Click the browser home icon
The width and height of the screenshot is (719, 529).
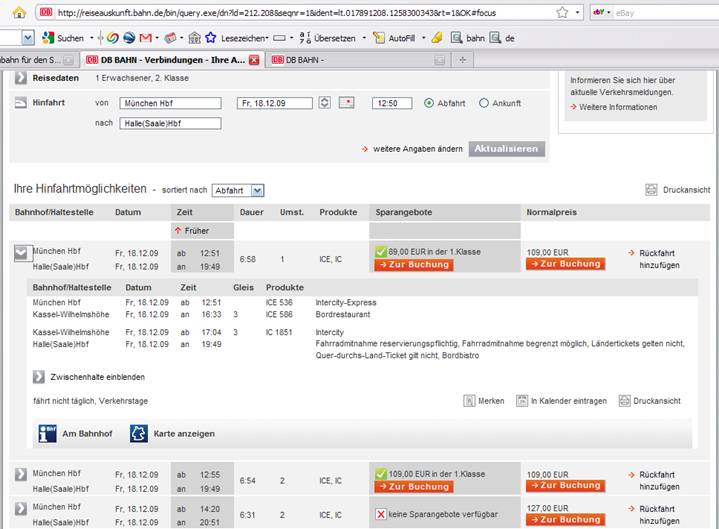[18, 13]
